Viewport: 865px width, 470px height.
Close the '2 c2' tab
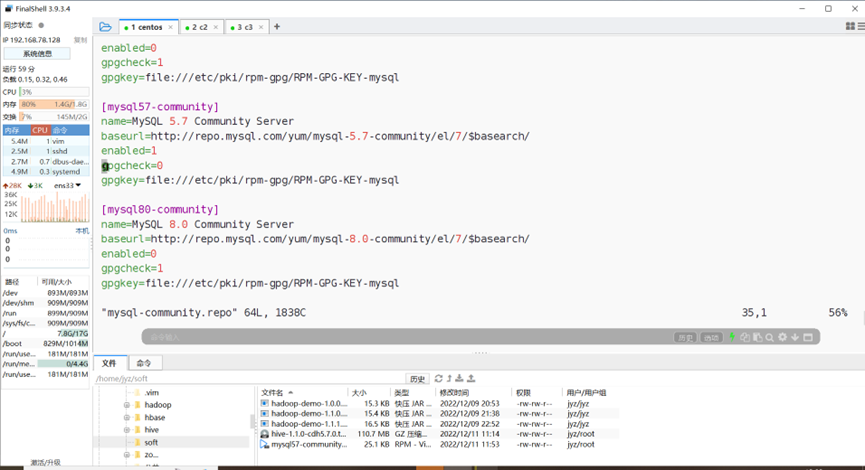coord(216,27)
